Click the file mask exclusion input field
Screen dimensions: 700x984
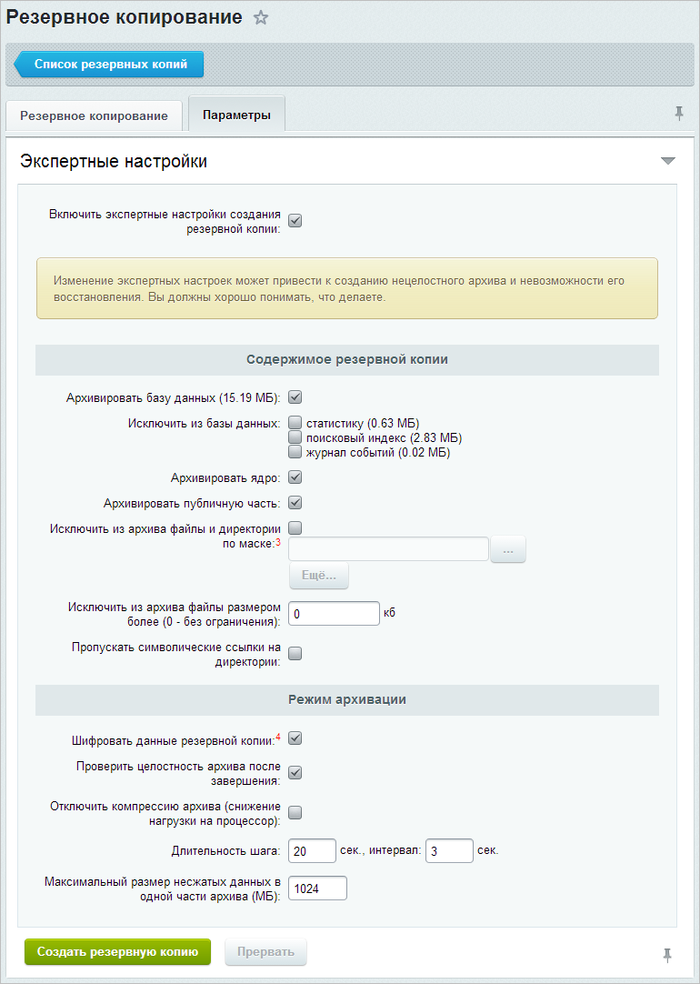pos(389,549)
